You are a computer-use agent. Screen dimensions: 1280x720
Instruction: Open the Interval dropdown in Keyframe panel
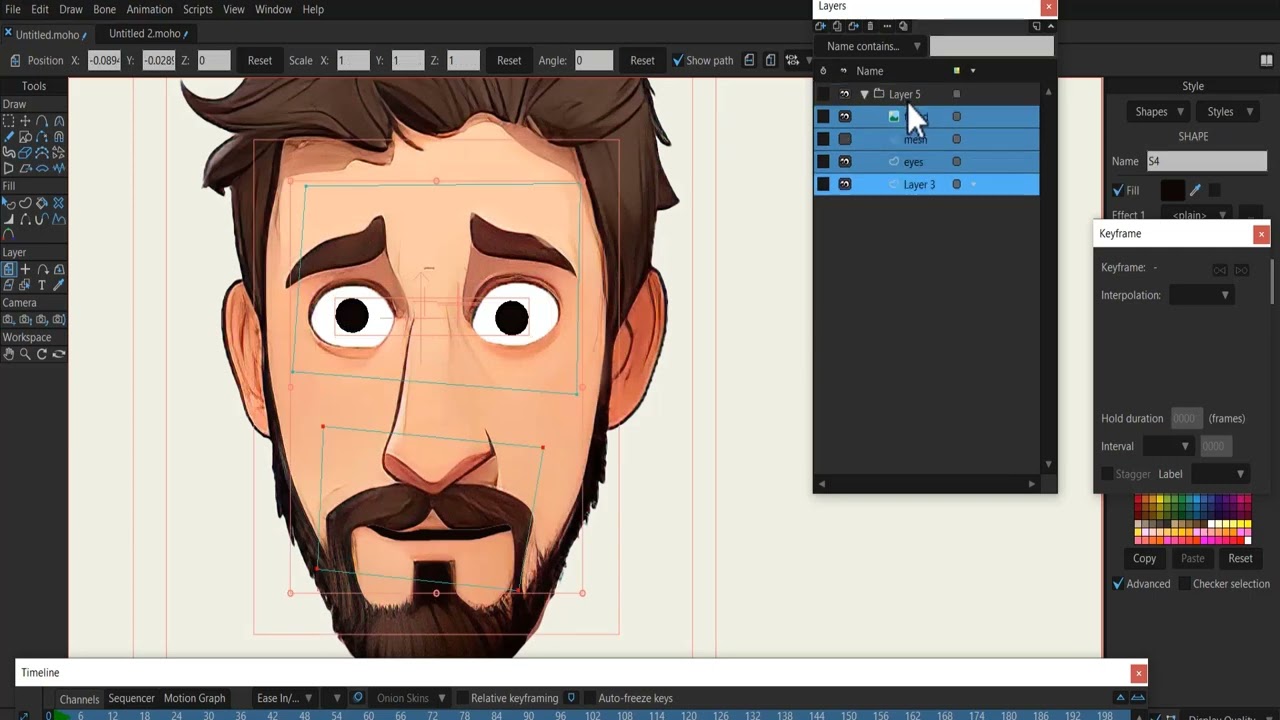point(1168,446)
